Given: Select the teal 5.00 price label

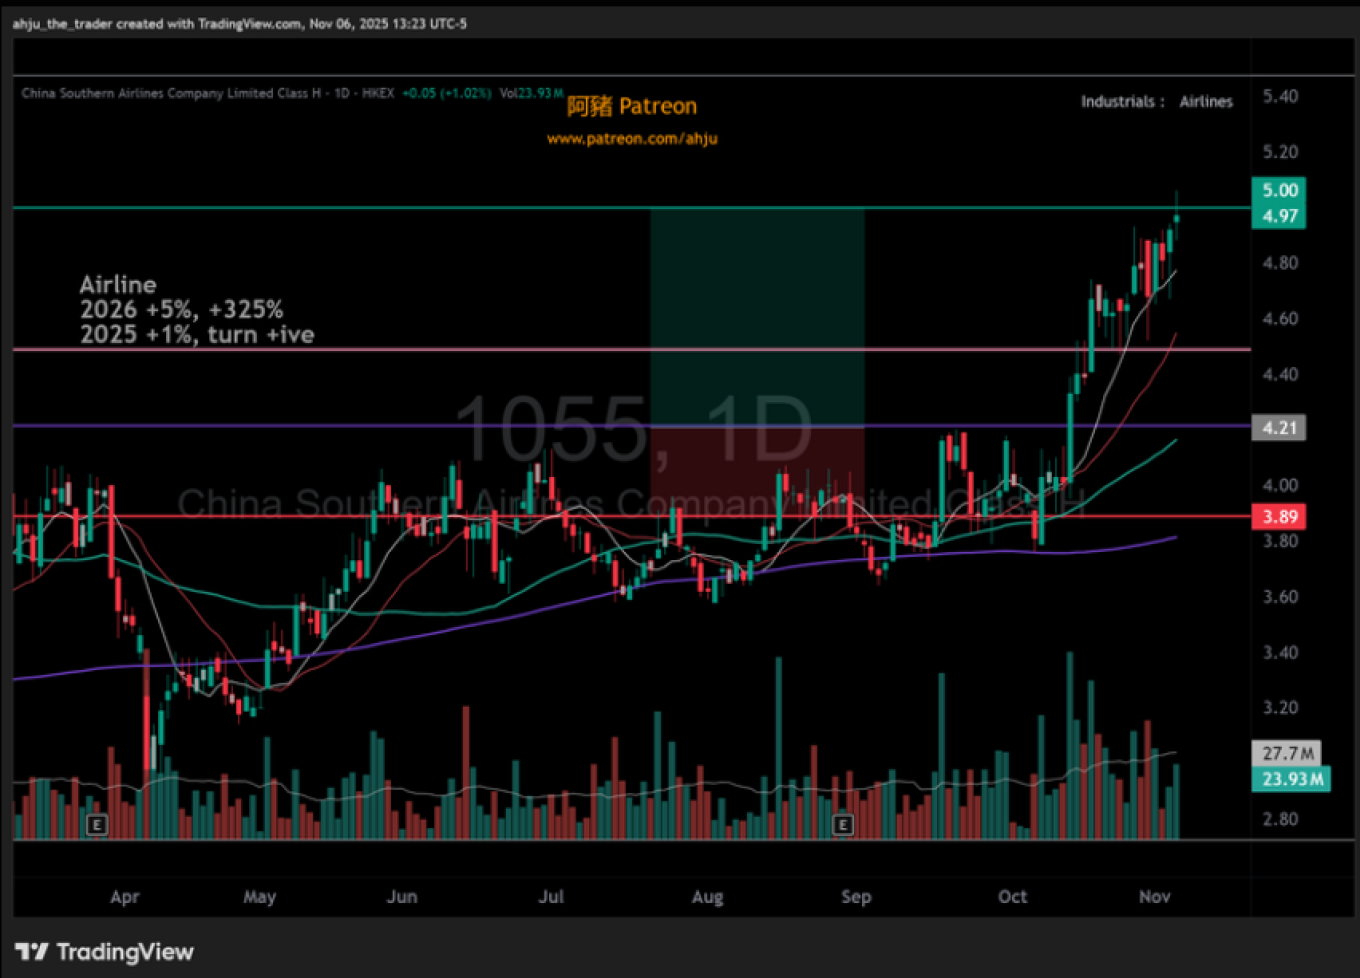Looking at the screenshot, I should pyautogui.click(x=1279, y=190).
